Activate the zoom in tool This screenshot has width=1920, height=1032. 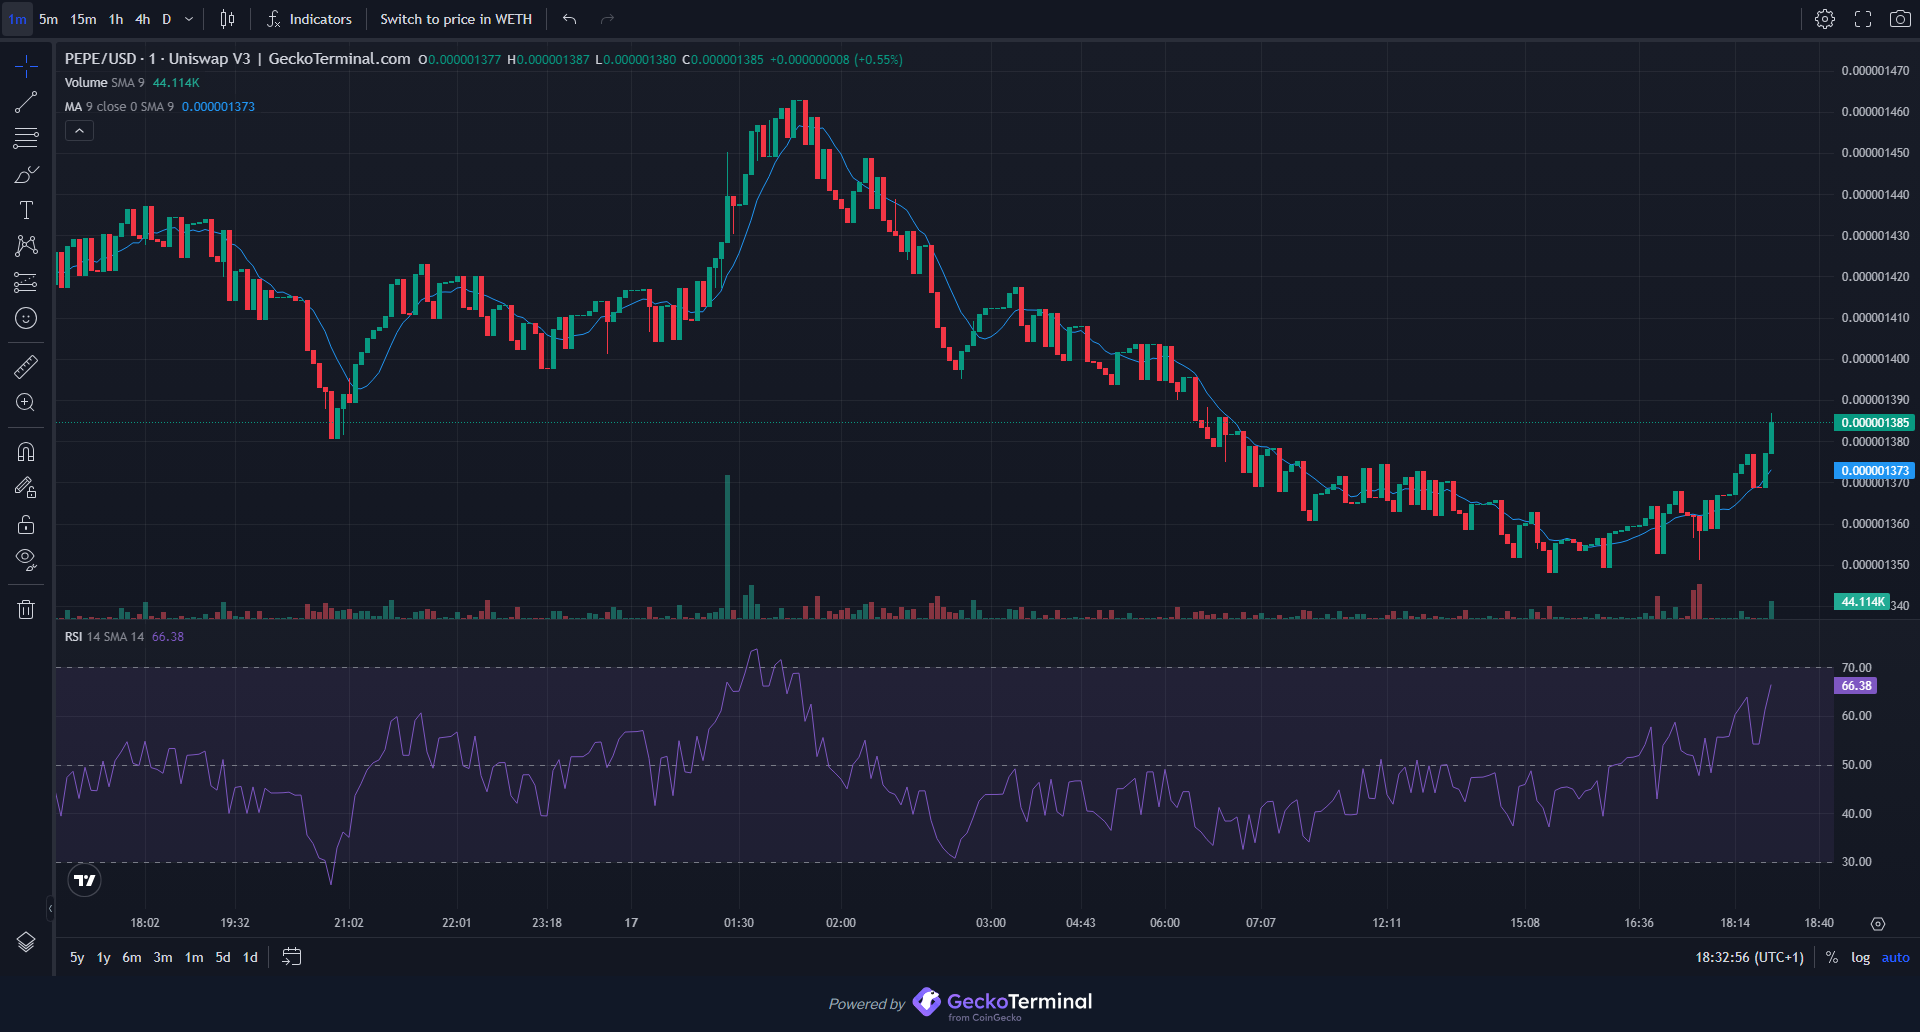coord(26,403)
